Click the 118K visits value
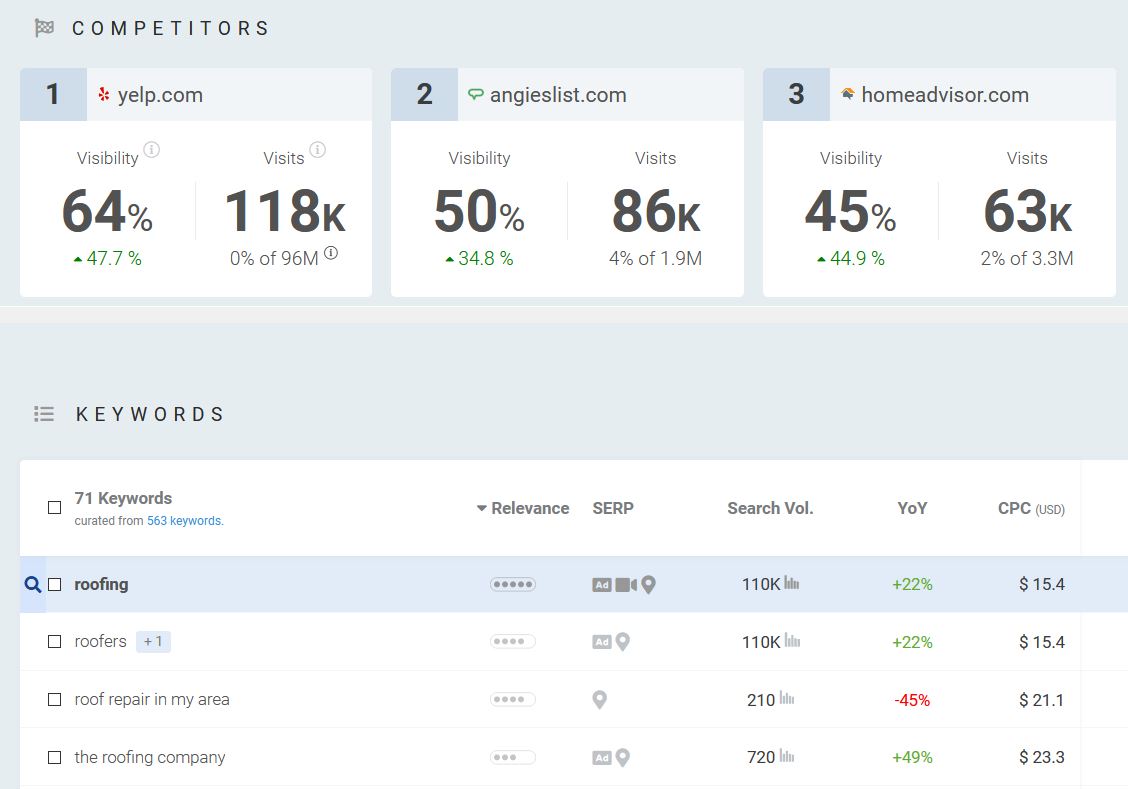The width and height of the screenshot is (1128, 789). coord(285,211)
